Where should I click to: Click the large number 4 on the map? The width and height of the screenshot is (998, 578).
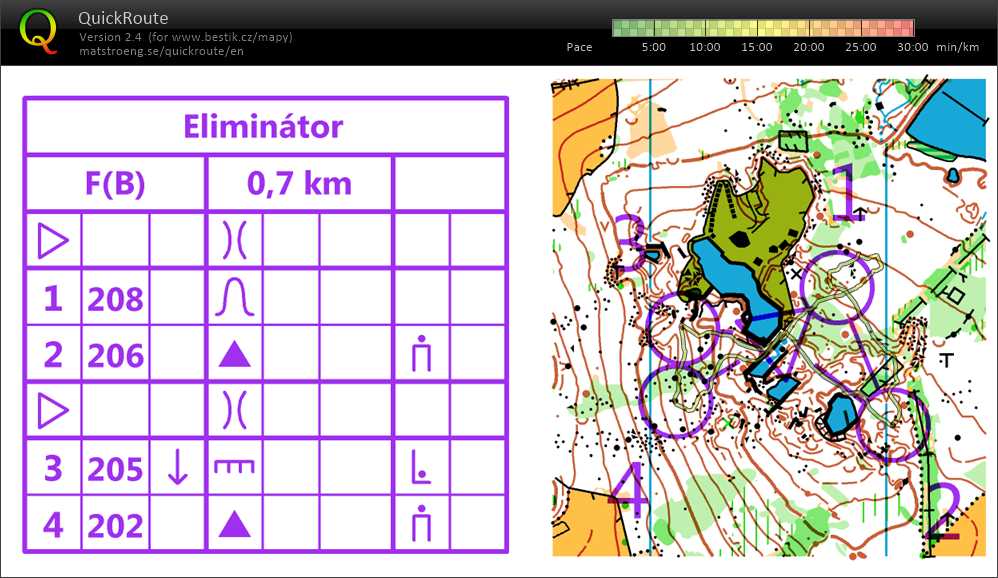(x=629, y=490)
